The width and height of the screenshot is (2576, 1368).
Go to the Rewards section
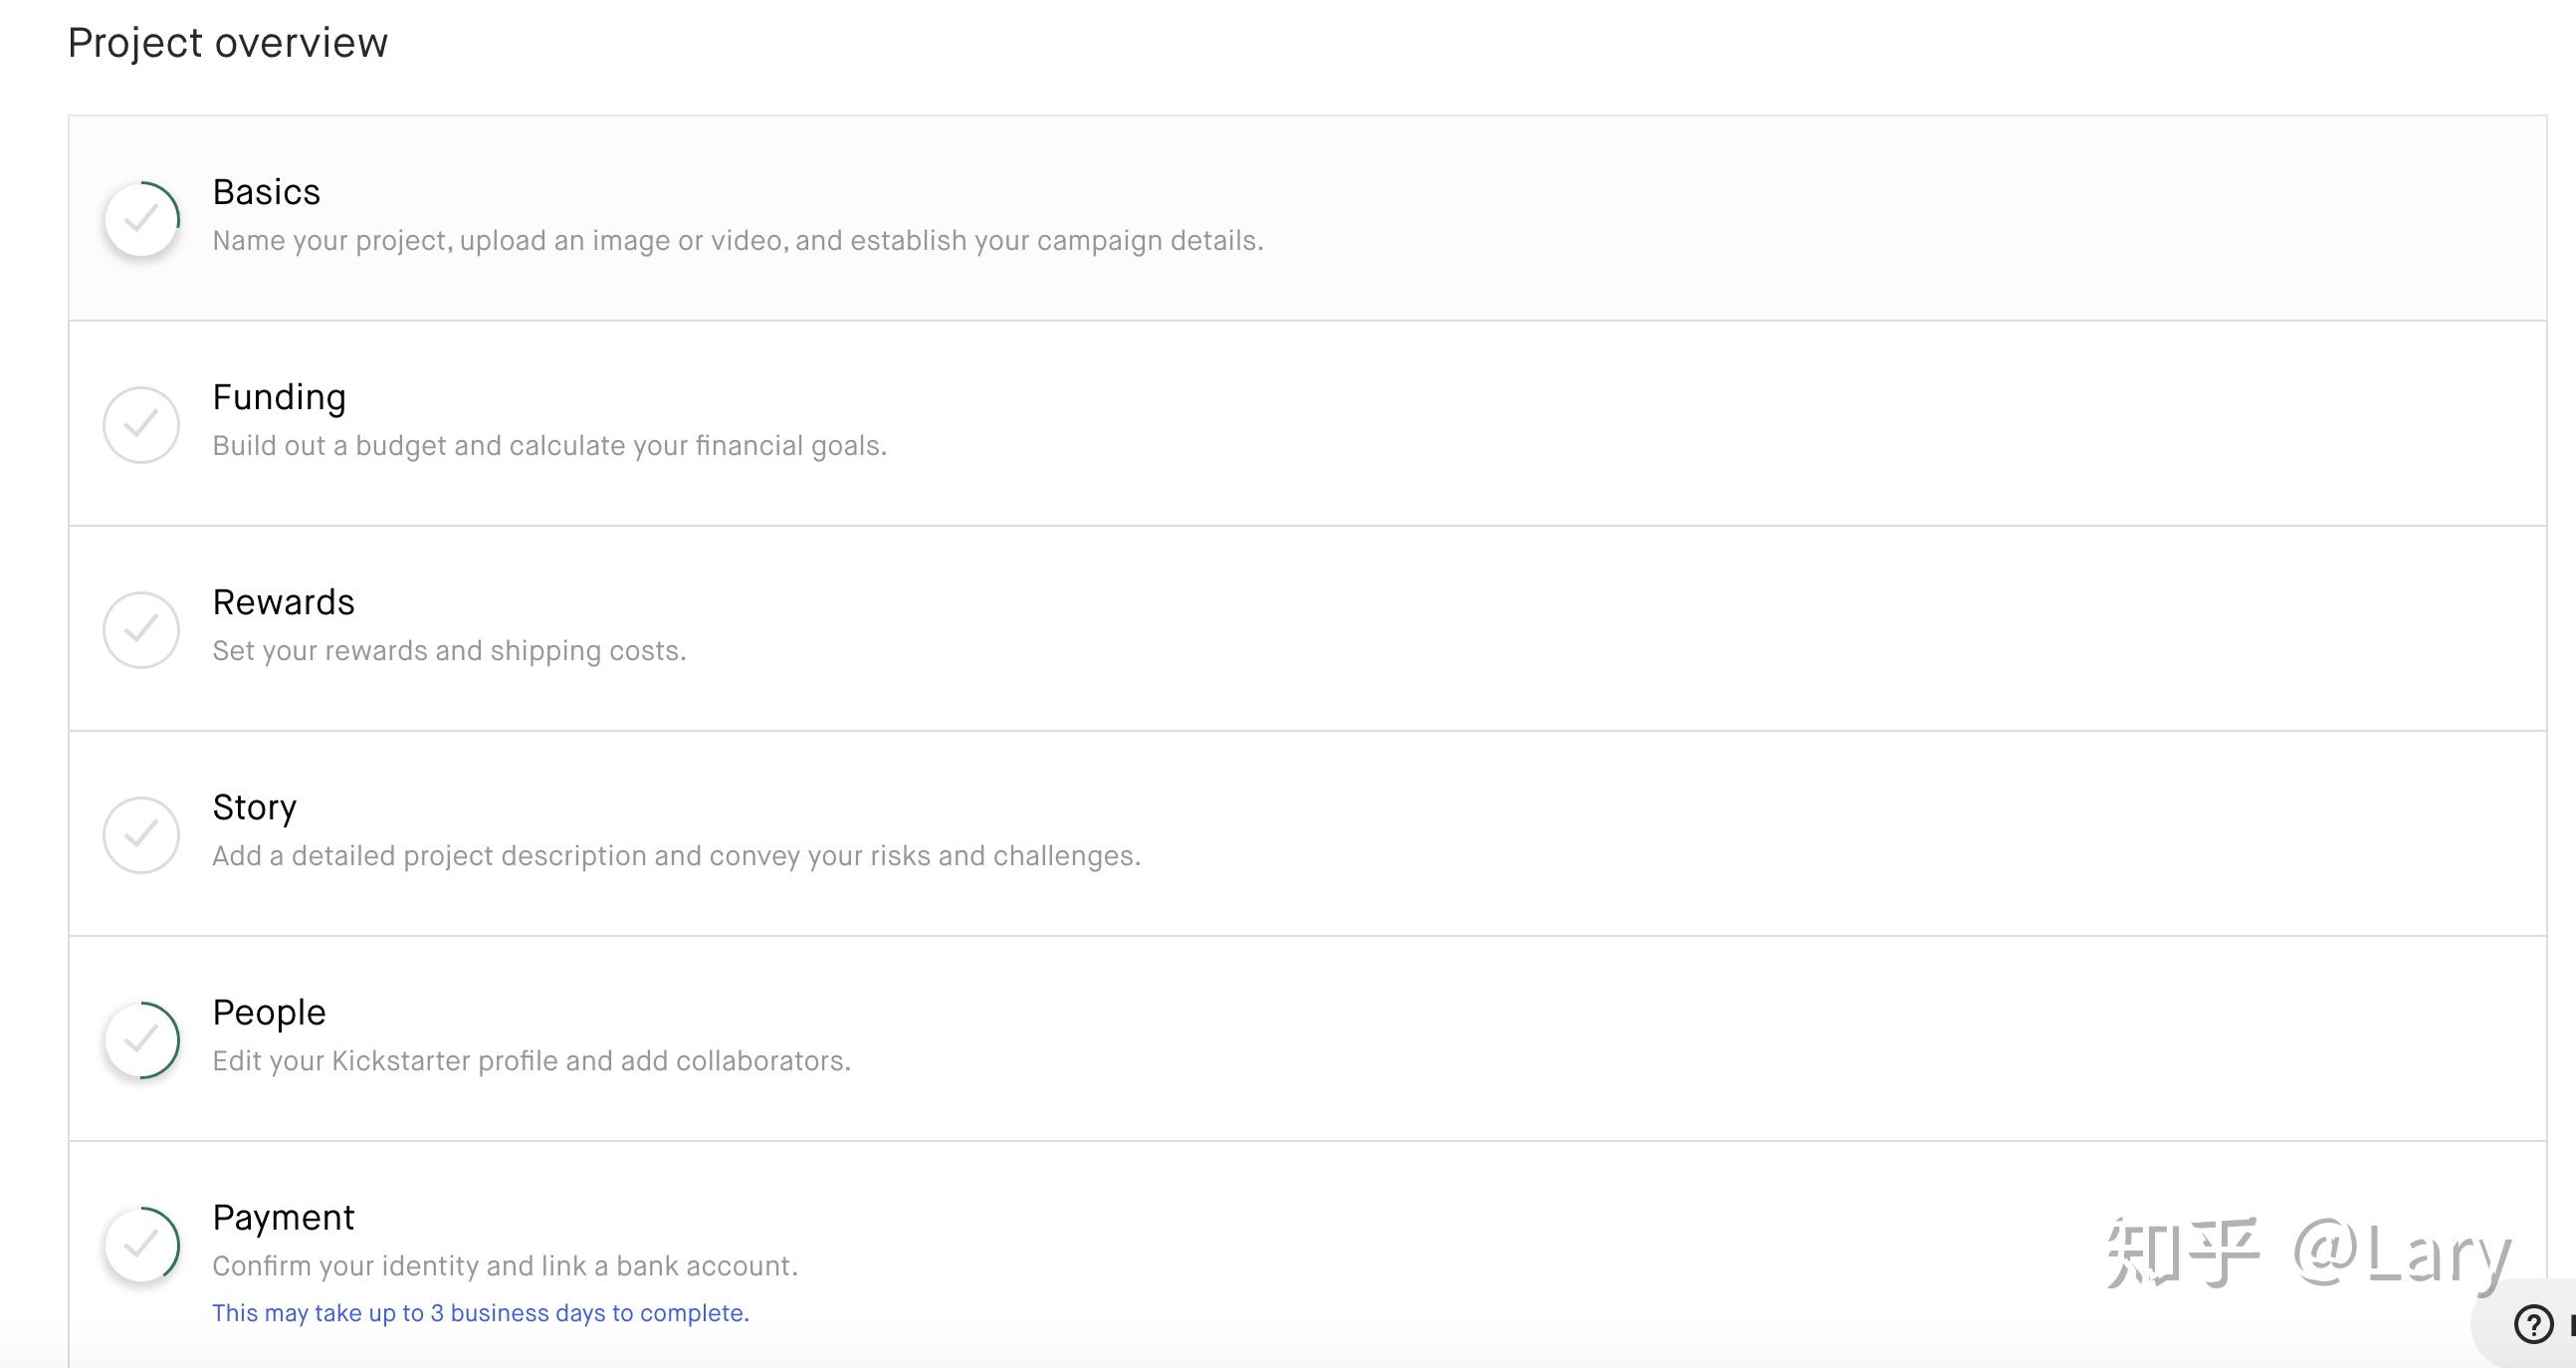click(x=283, y=602)
